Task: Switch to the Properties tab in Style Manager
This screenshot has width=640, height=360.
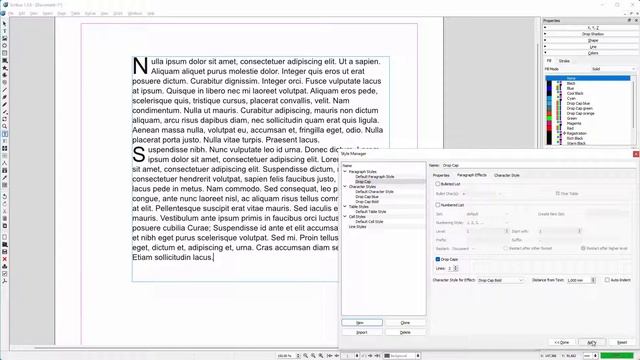Action: click(441, 175)
